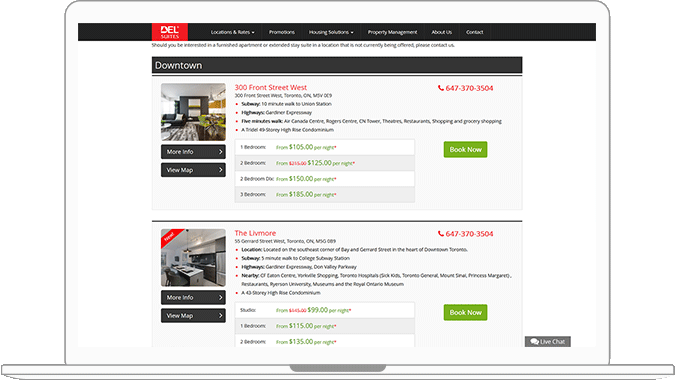The image size is (675, 380).
Task: Click phone icon beside 300 Front Street number
Action: click(x=441, y=88)
